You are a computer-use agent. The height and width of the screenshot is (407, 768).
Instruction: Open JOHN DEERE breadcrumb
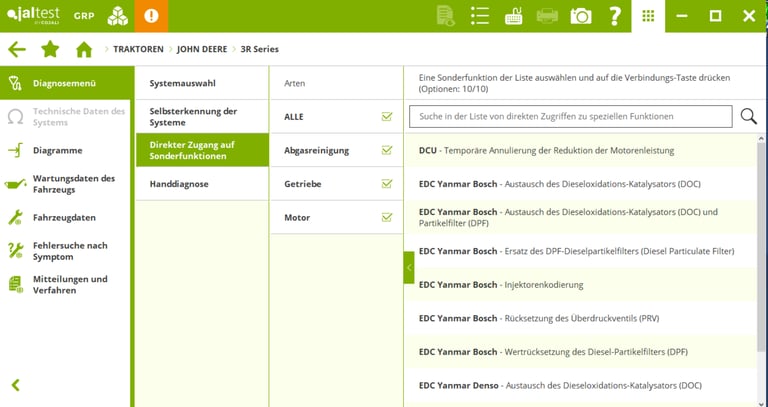coord(202,49)
